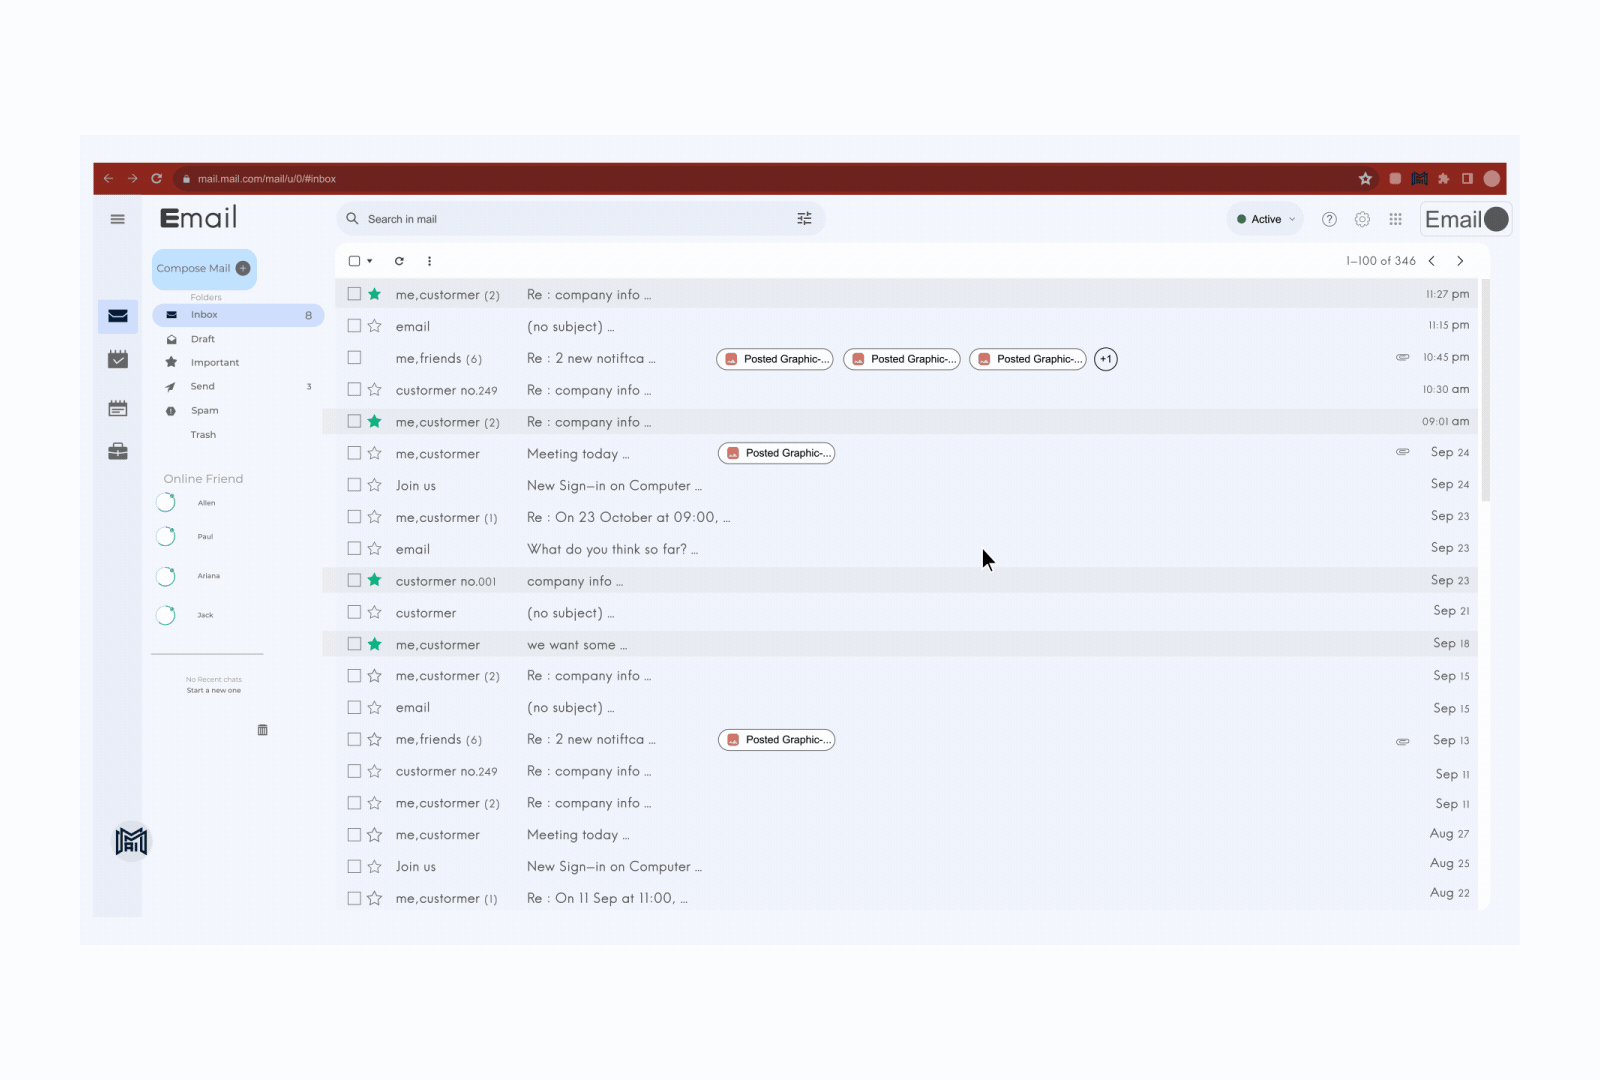The width and height of the screenshot is (1600, 1080).
Task: Open the apps grid icon
Action: point(1396,218)
